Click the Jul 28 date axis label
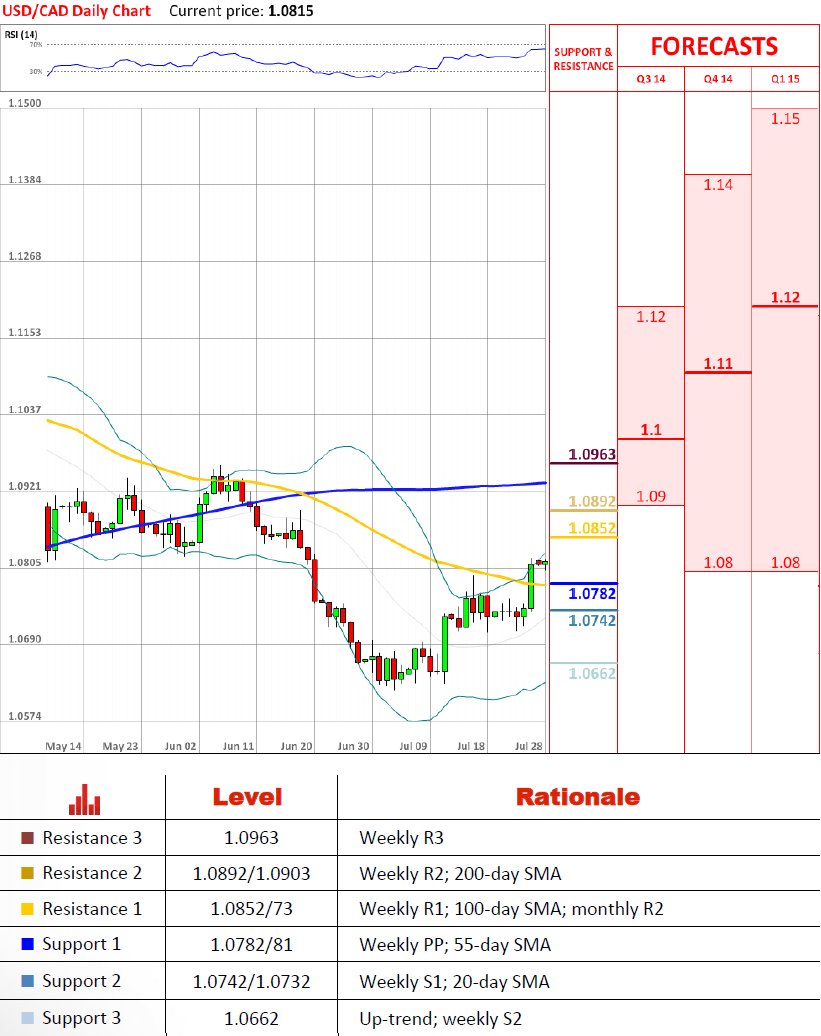821x1036 pixels. [528, 746]
